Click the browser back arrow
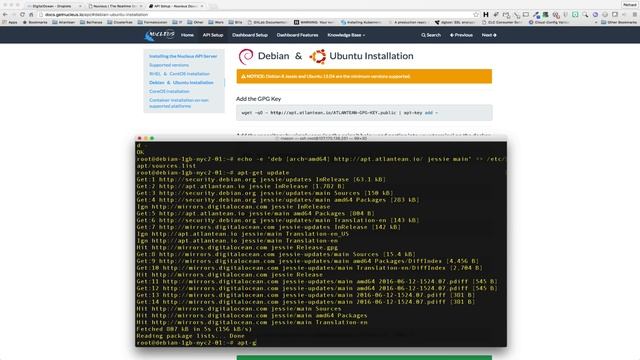This screenshot has height=360, width=640. tap(5, 14)
